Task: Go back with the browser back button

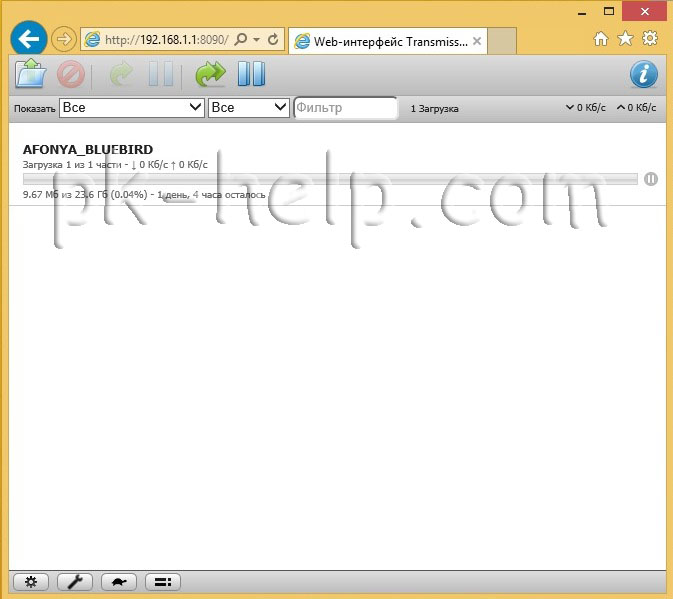Action: click(29, 39)
